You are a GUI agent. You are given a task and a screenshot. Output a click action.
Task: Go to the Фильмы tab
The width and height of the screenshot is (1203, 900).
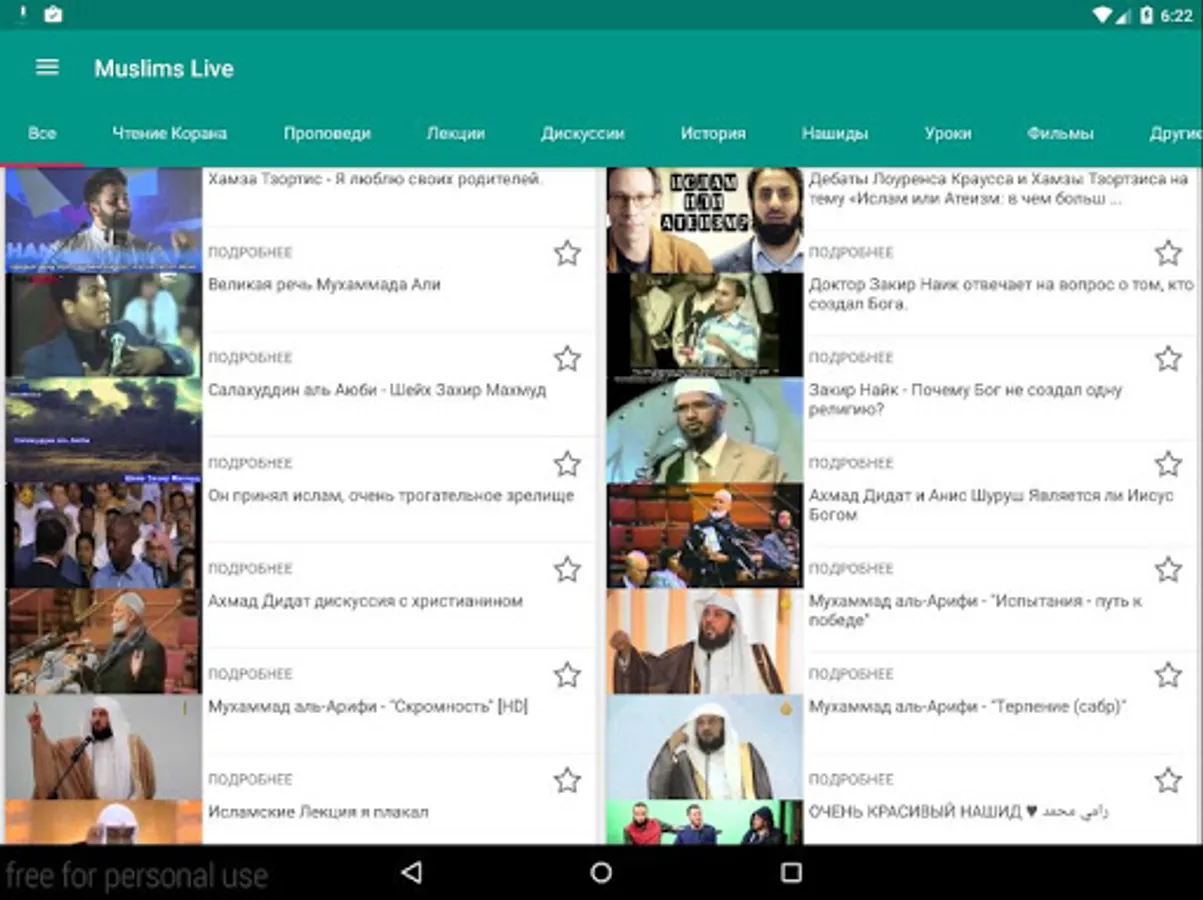pyautogui.click(x=1060, y=133)
